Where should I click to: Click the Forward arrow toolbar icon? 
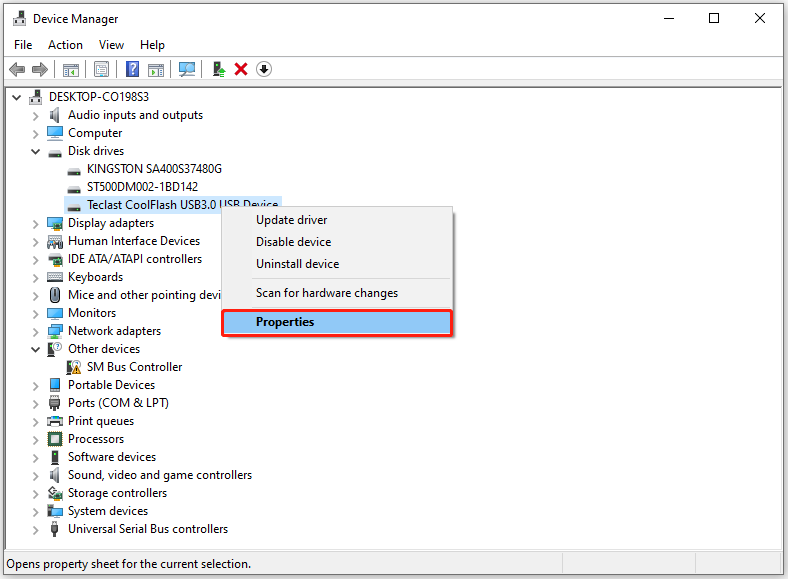tap(40, 69)
